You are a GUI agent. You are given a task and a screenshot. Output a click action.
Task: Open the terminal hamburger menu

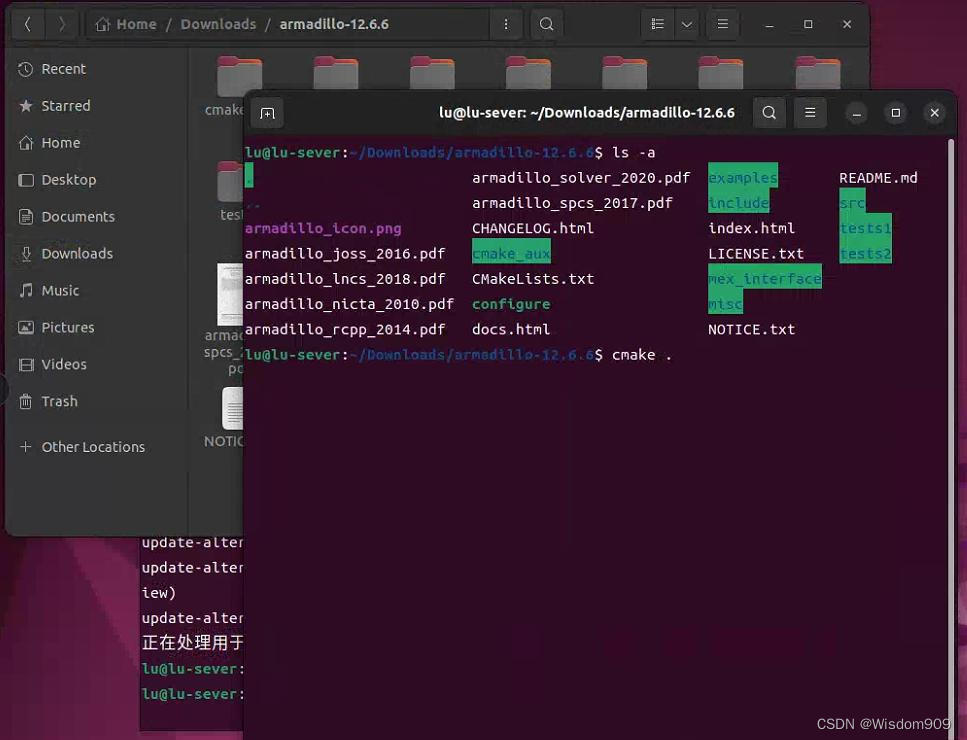pos(809,113)
